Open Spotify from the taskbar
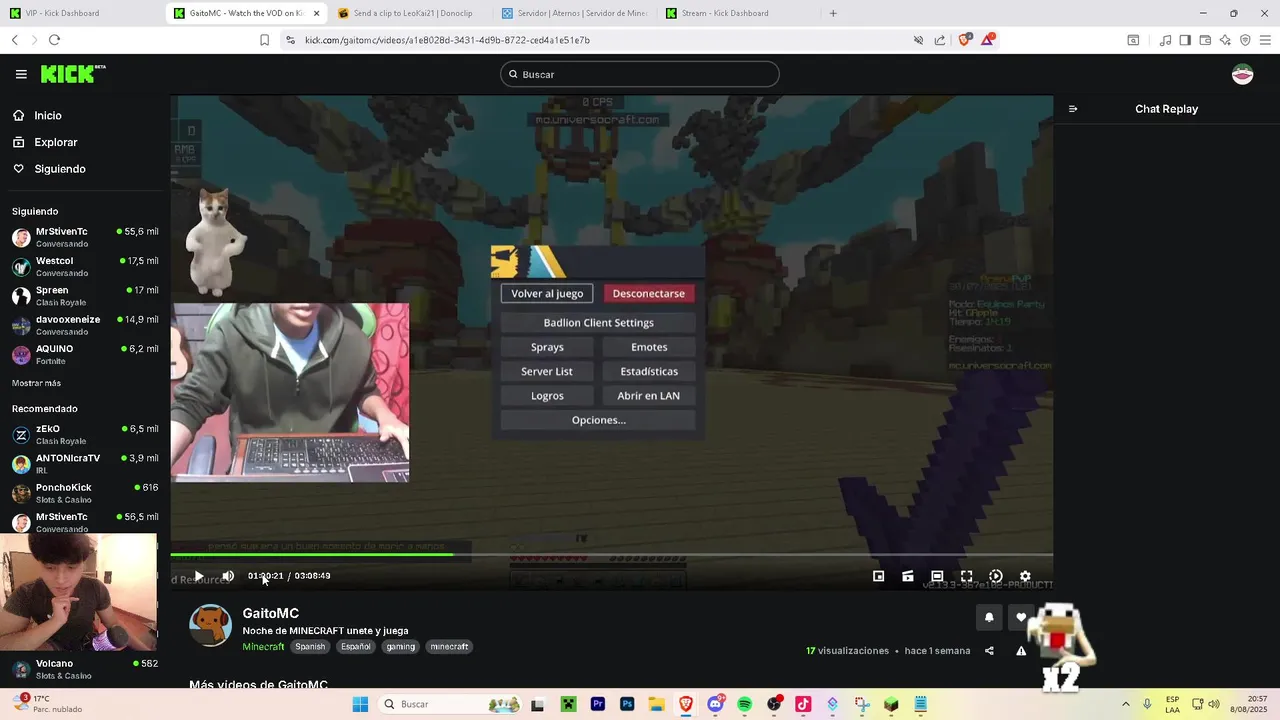 pos(744,704)
